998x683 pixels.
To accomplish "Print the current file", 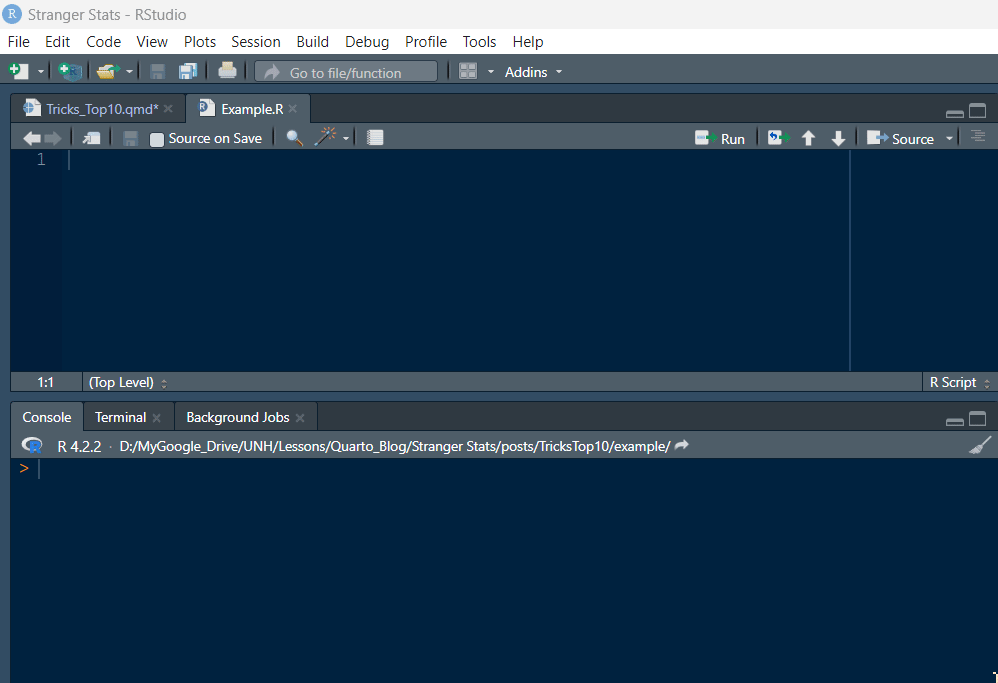I will 227,71.
